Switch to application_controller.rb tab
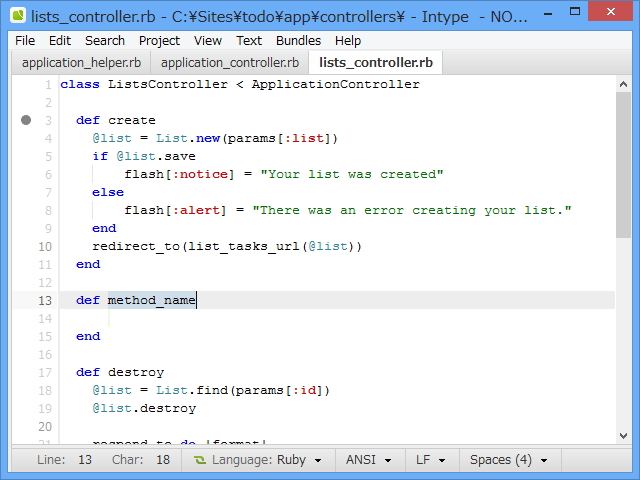The height and width of the screenshot is (480, 640). coord(230,63)
